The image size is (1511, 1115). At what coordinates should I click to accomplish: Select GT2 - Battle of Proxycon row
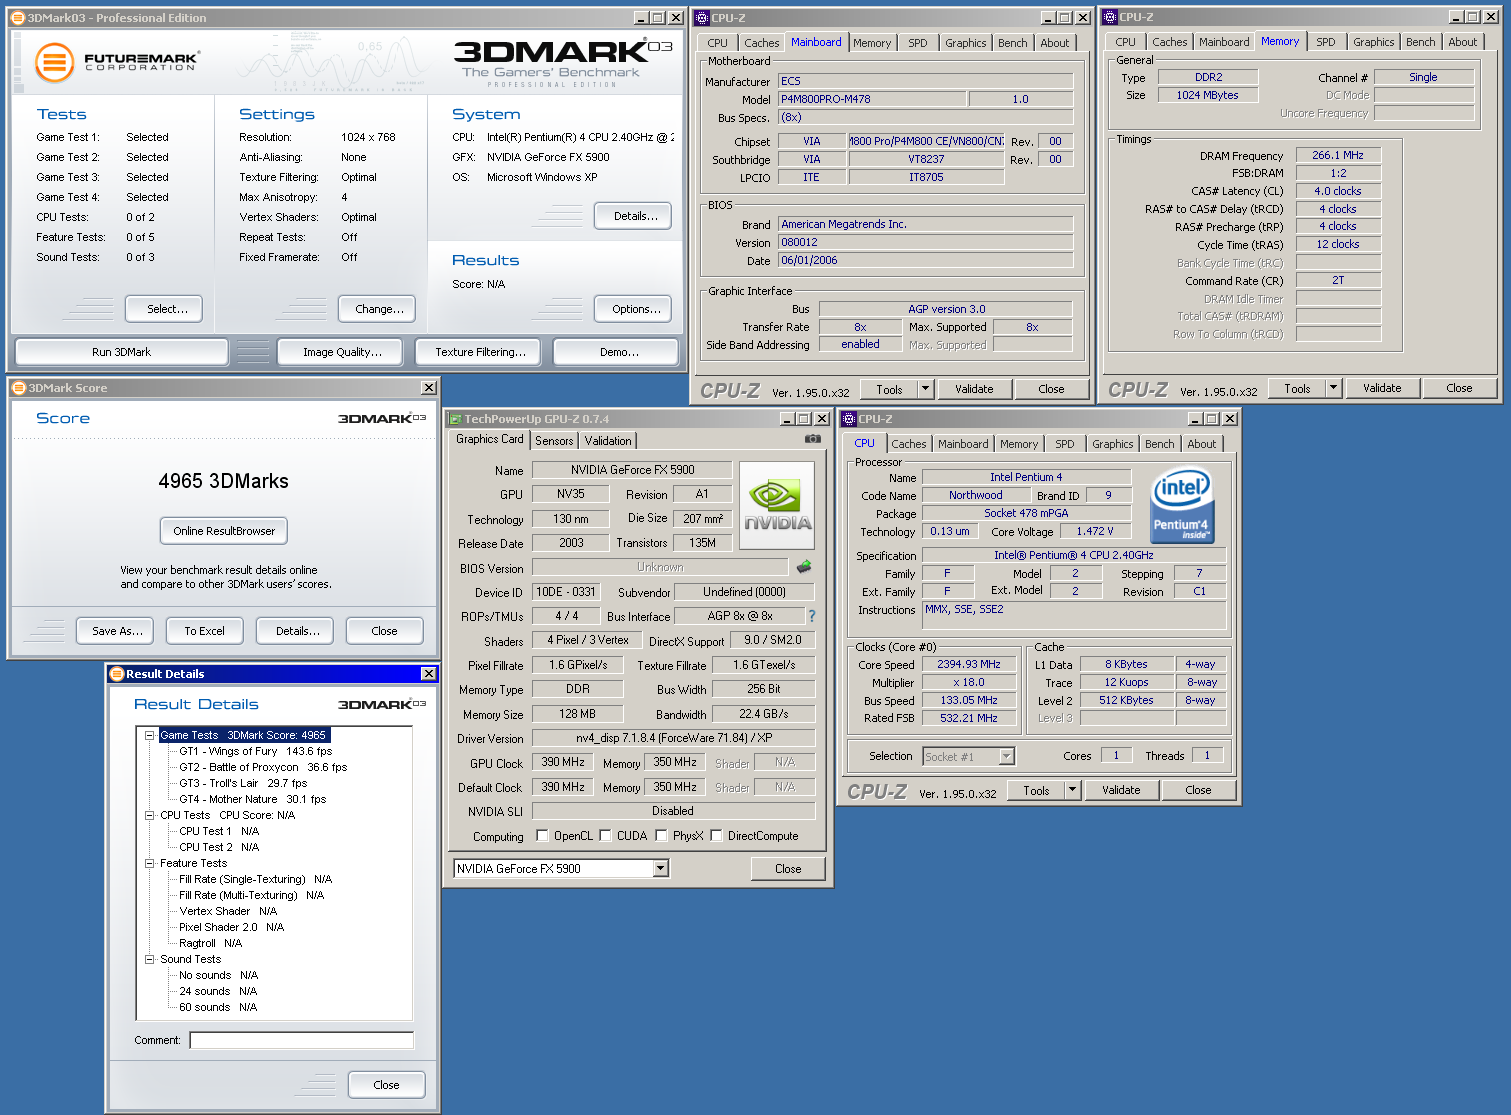[263, 767]
